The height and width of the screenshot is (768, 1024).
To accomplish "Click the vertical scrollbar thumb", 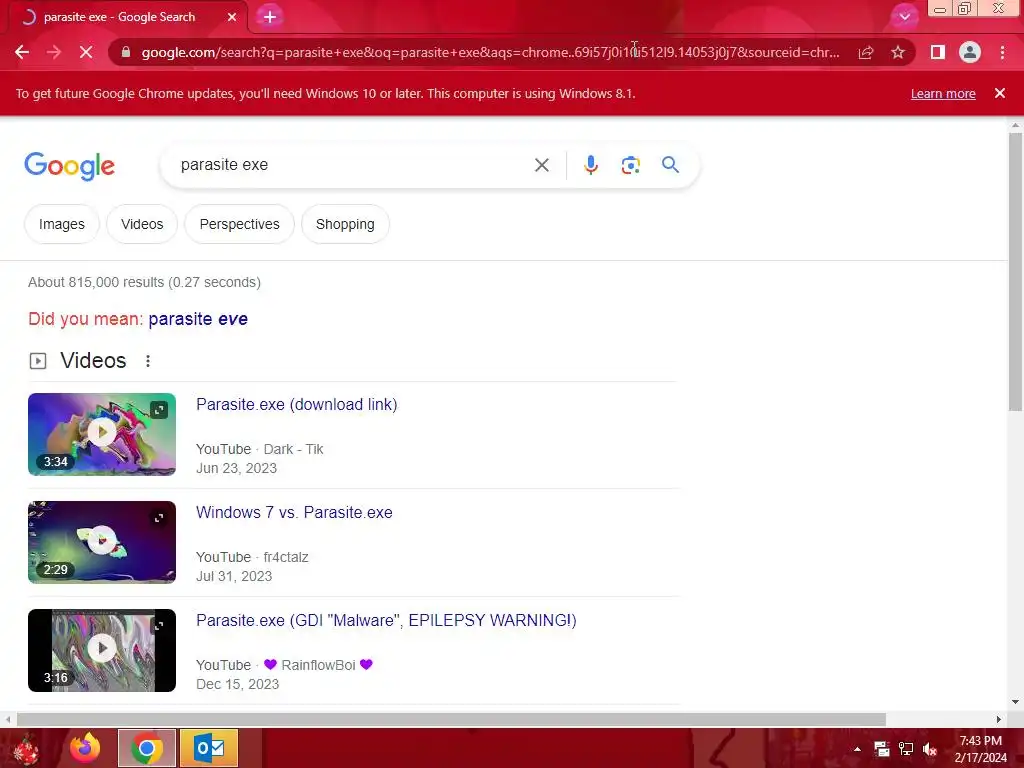I will click(x=1015, y=271).
